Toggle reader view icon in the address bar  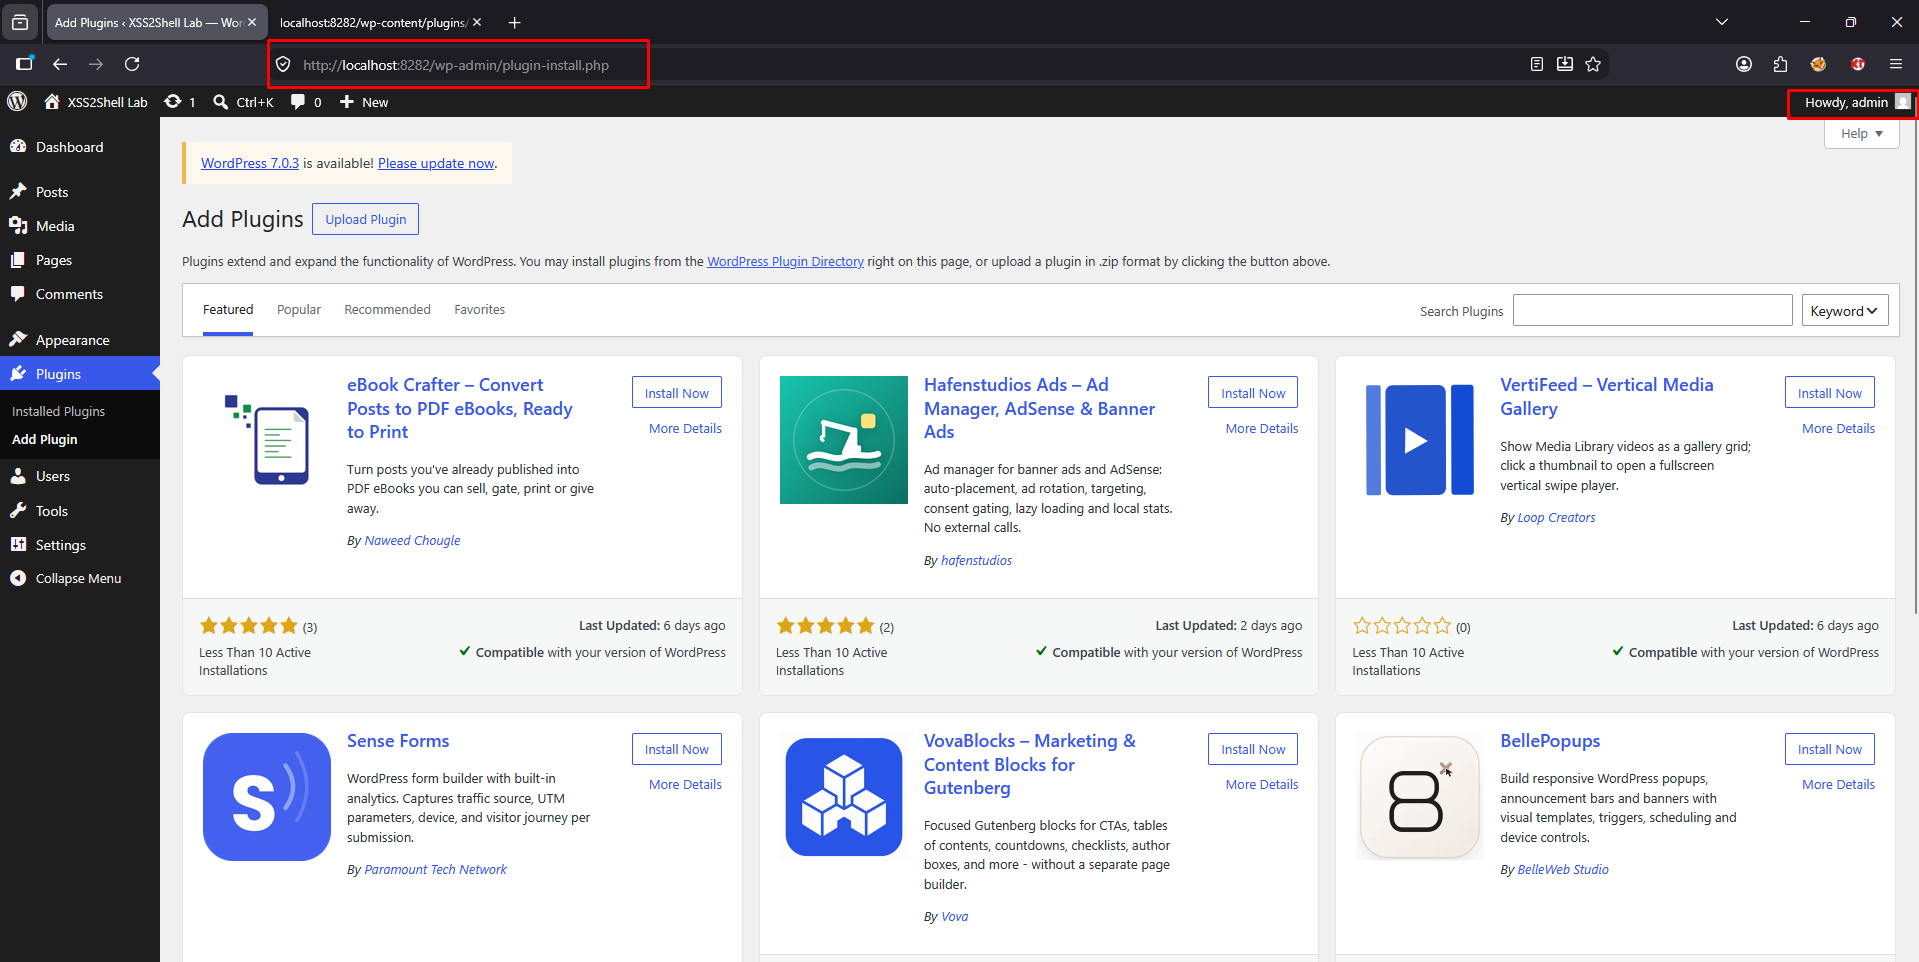[1537, 64]
